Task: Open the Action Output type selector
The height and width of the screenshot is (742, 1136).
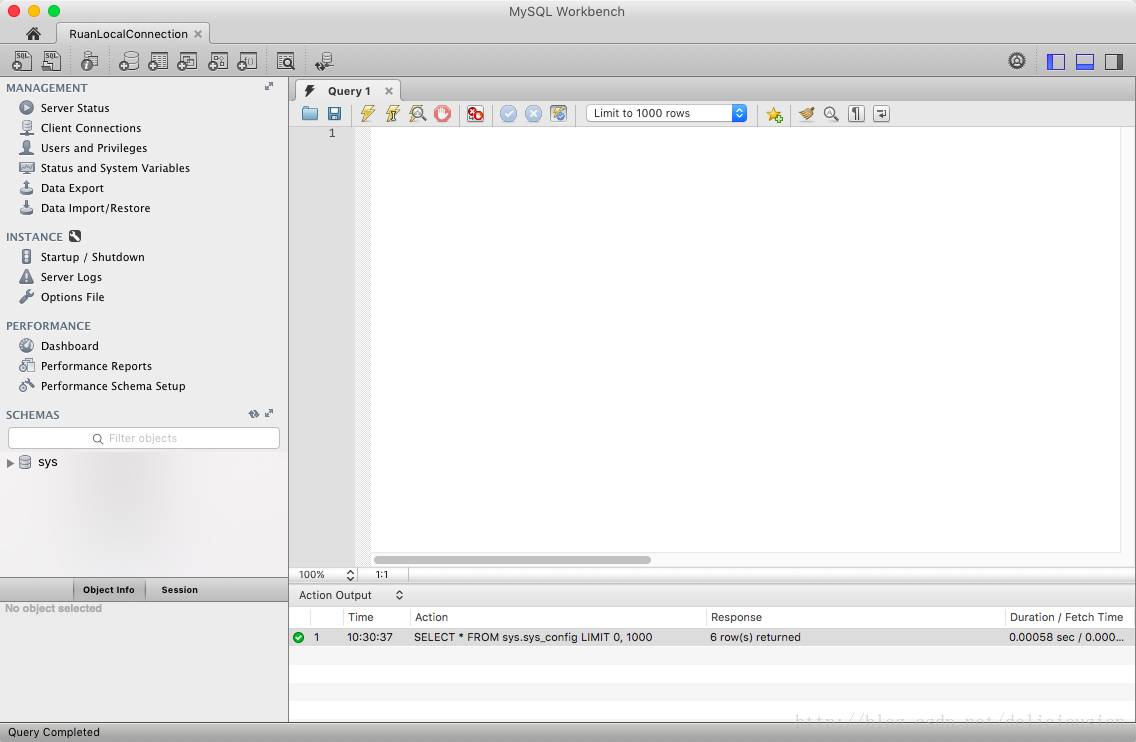Action: click(399, 595)
